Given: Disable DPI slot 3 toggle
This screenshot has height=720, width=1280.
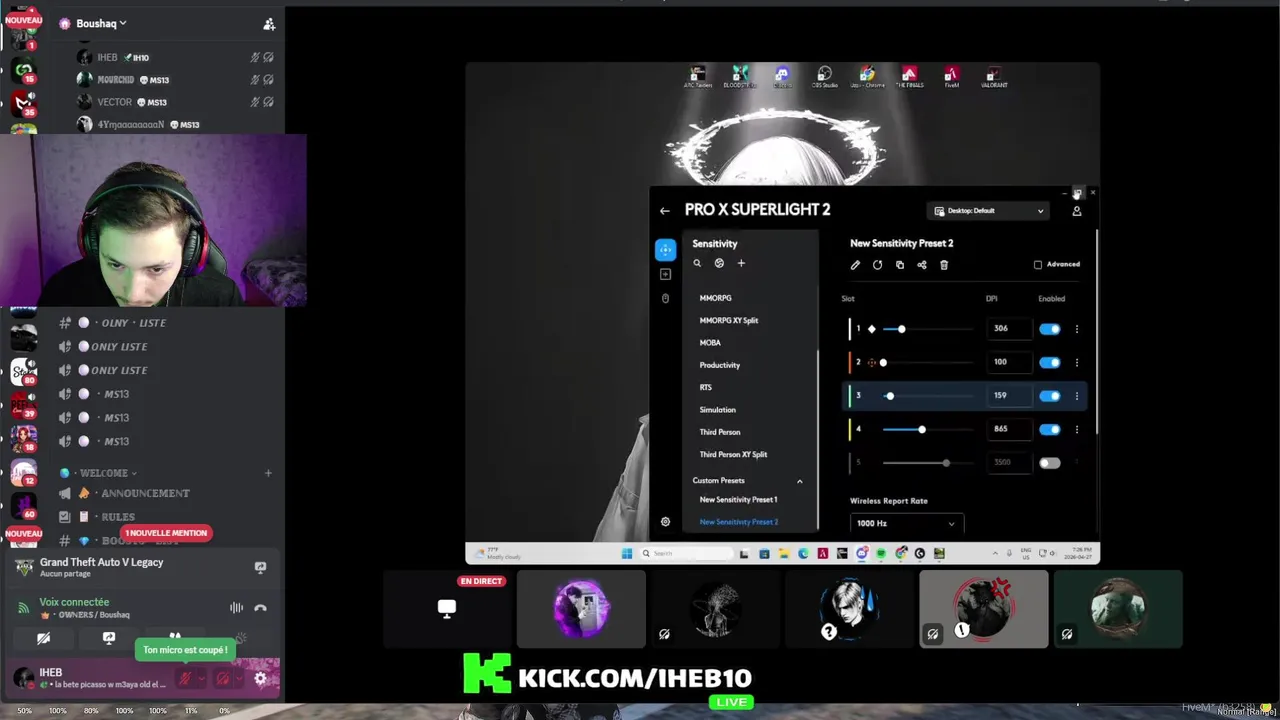Looking at the screenshot, I should pos(1049,396).
